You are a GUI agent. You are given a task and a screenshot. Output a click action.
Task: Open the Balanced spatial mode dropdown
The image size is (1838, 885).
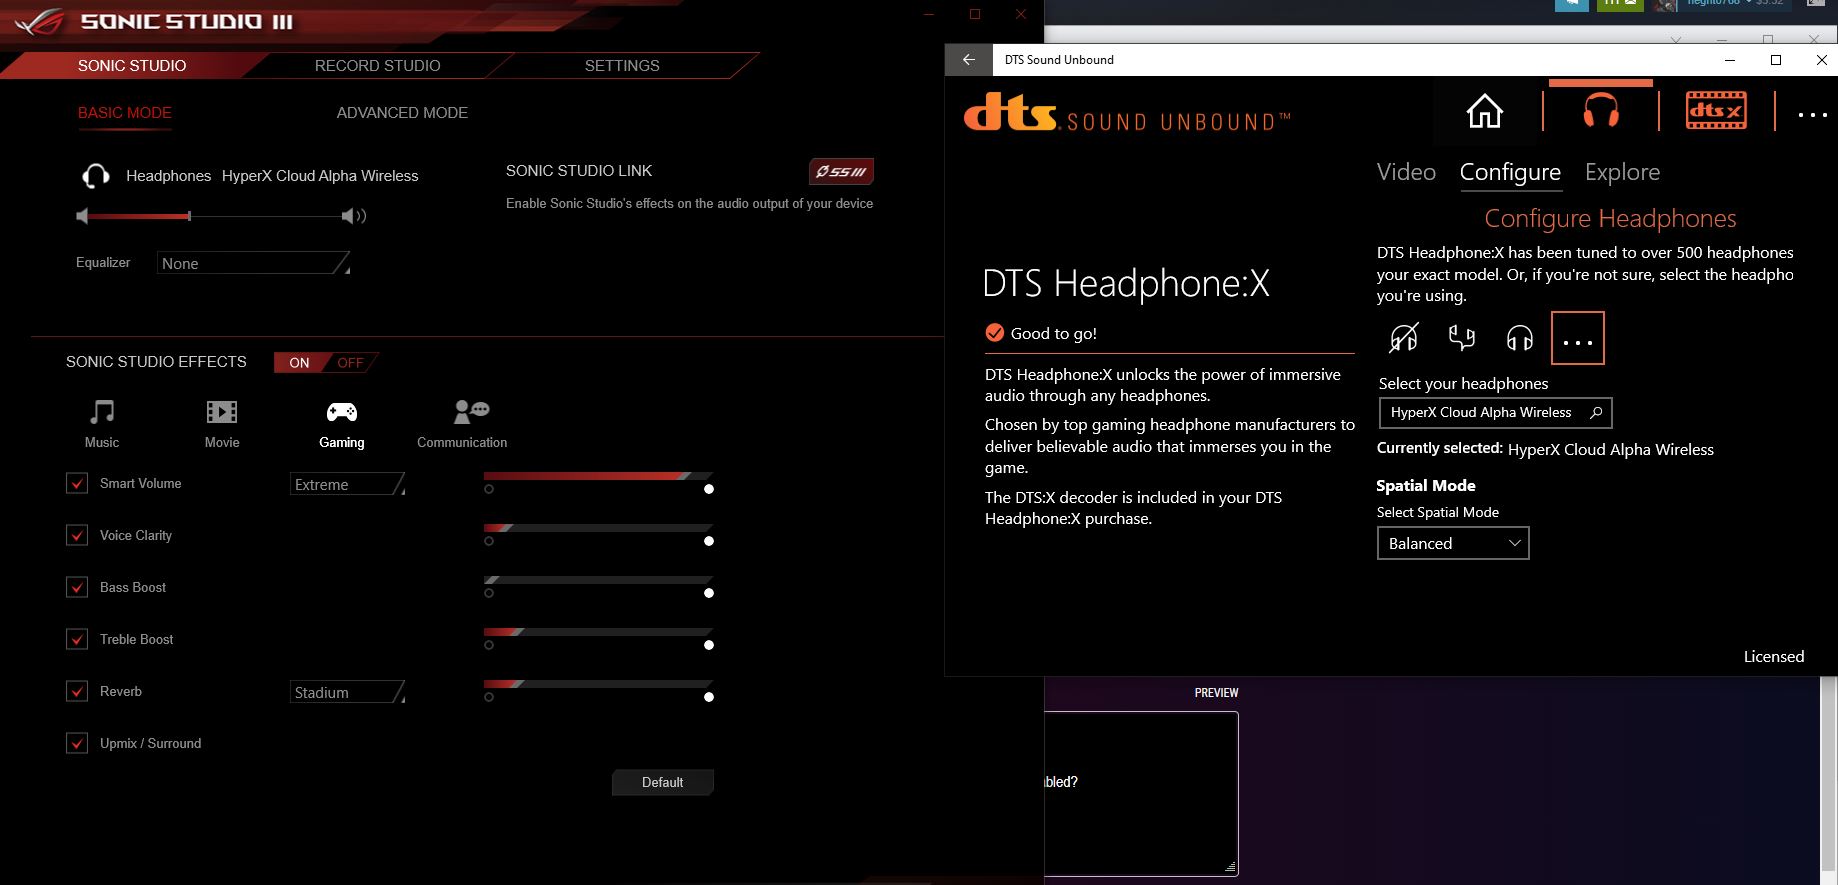point(1452,544)
